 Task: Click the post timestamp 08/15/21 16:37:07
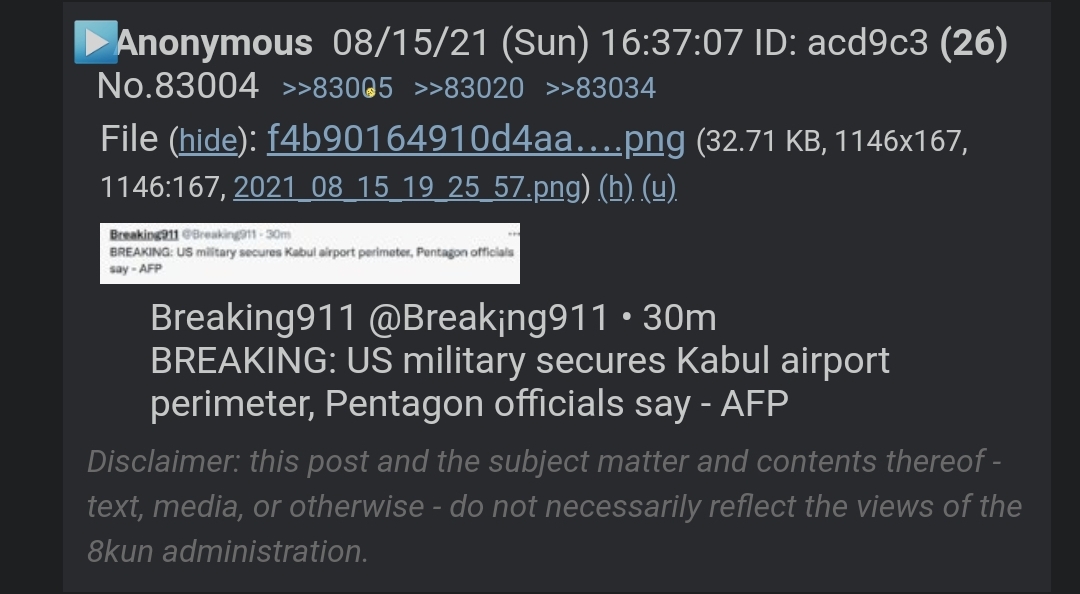(538, 43)
